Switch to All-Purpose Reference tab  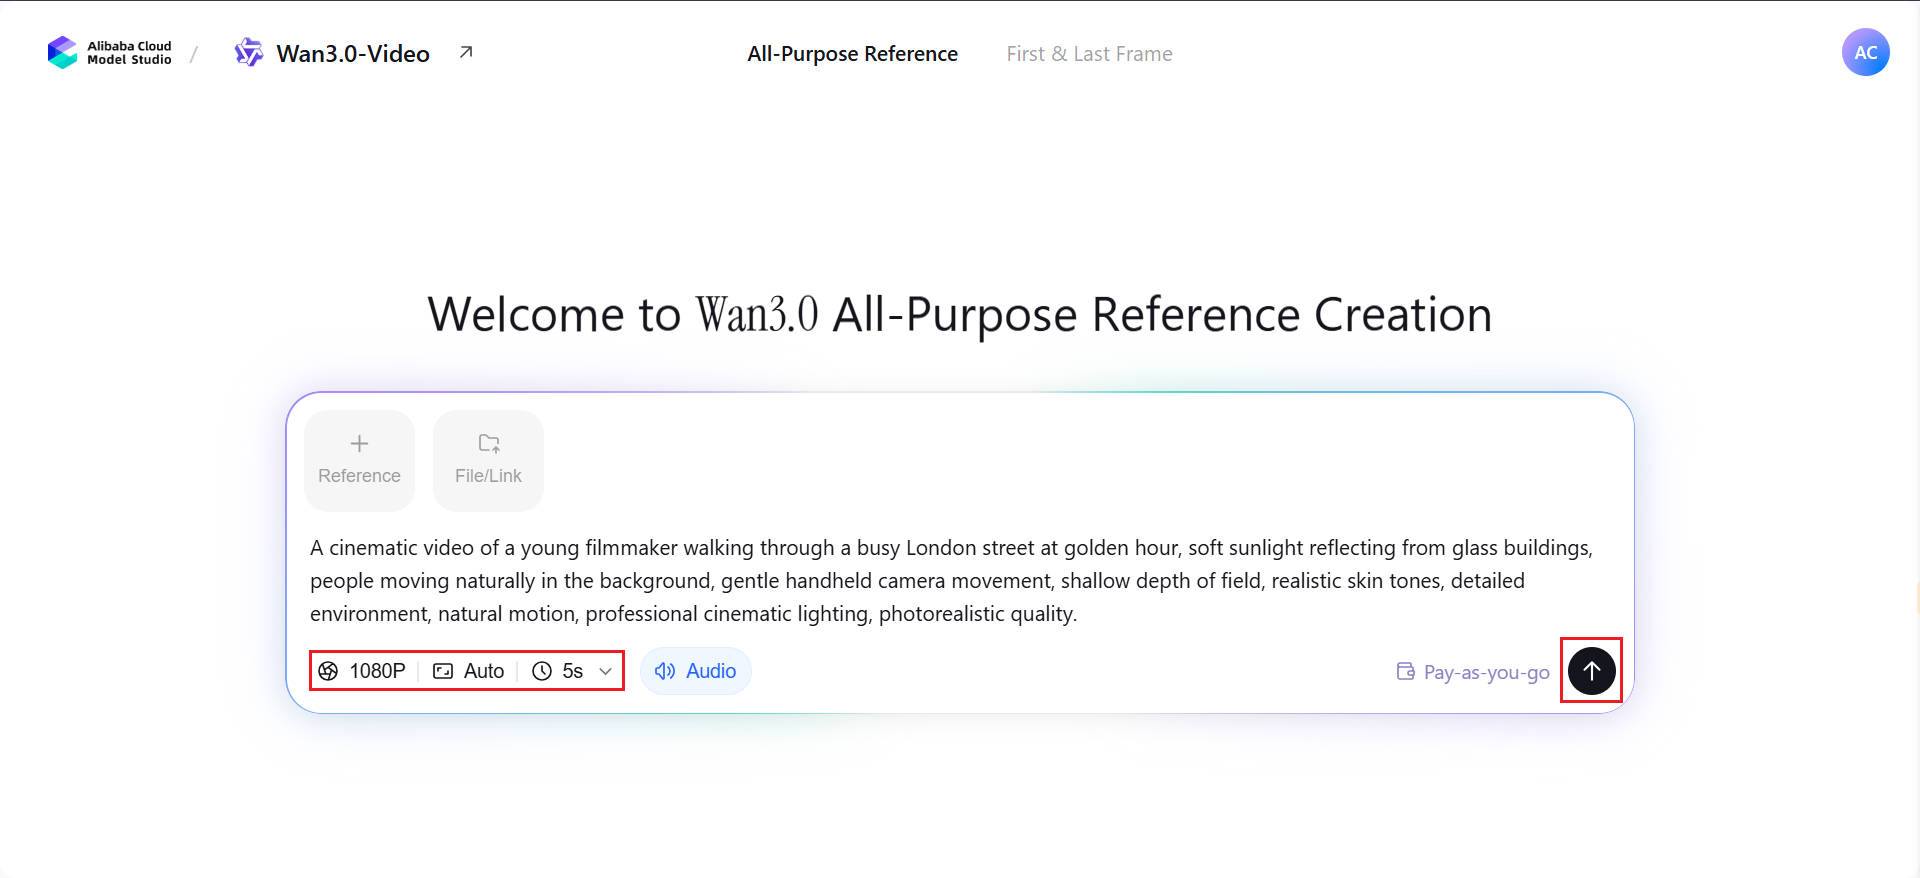(x=852, y=54)
